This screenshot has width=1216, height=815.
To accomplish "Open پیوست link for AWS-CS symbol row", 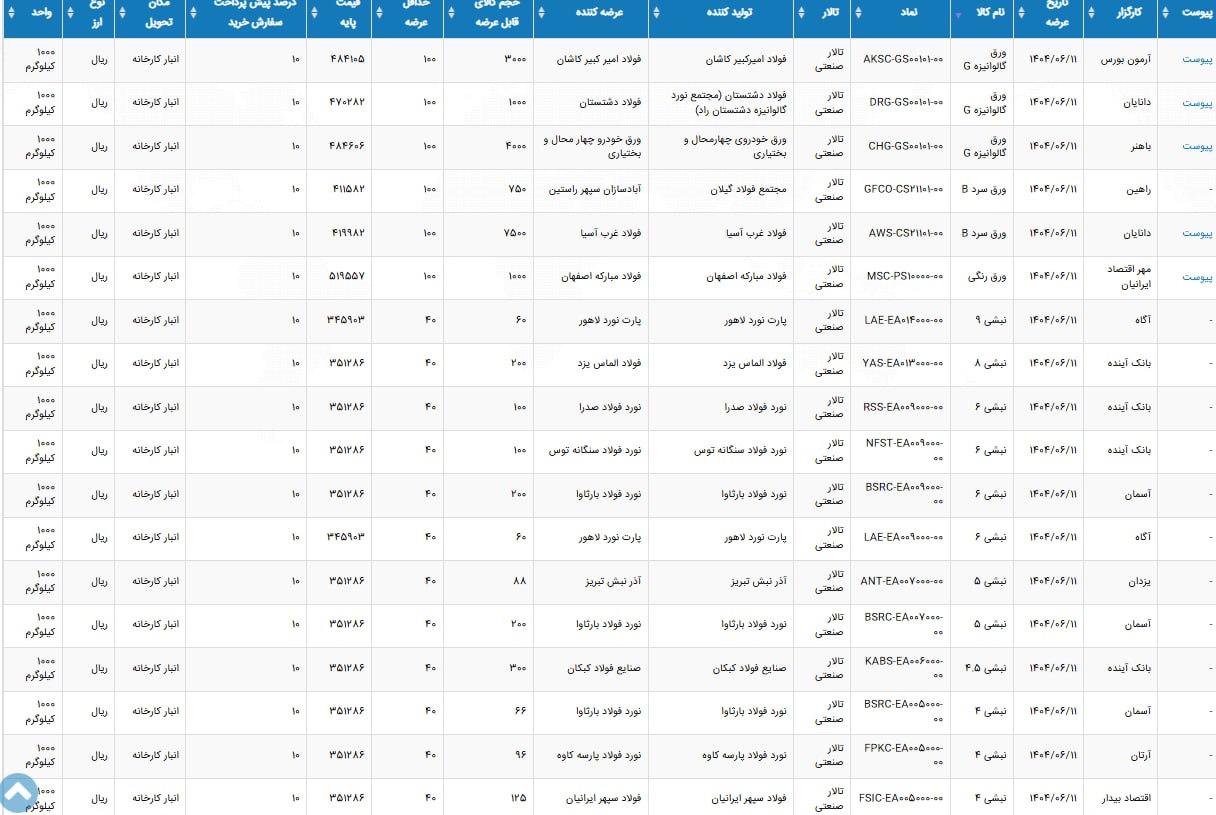I will coord(1197,233).
